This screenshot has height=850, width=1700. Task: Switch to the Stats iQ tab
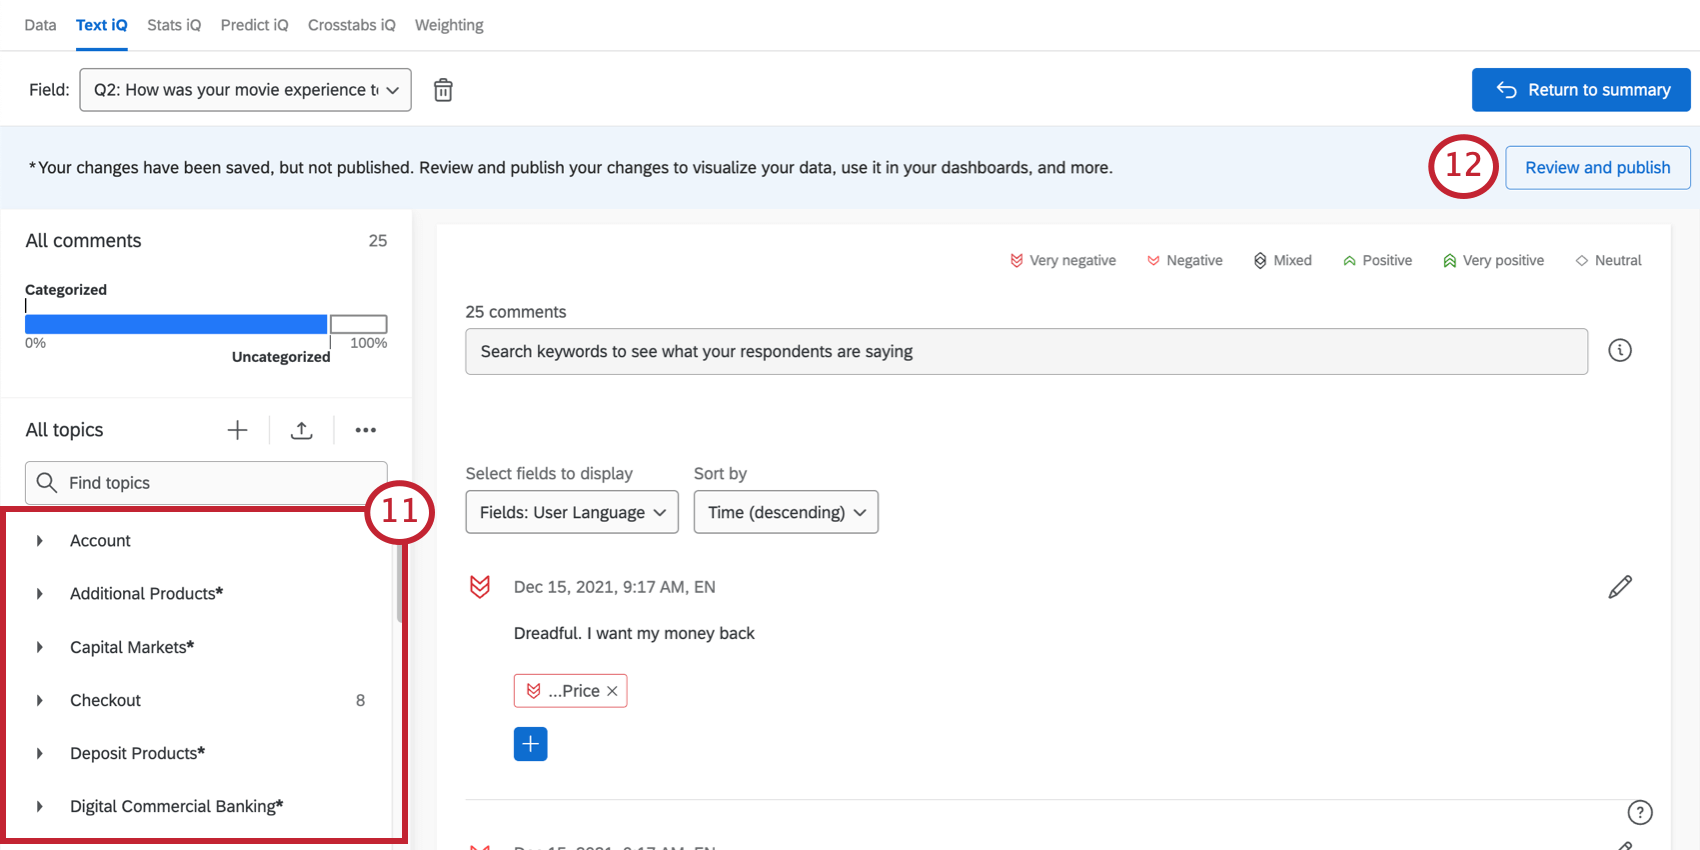(174, 25)
